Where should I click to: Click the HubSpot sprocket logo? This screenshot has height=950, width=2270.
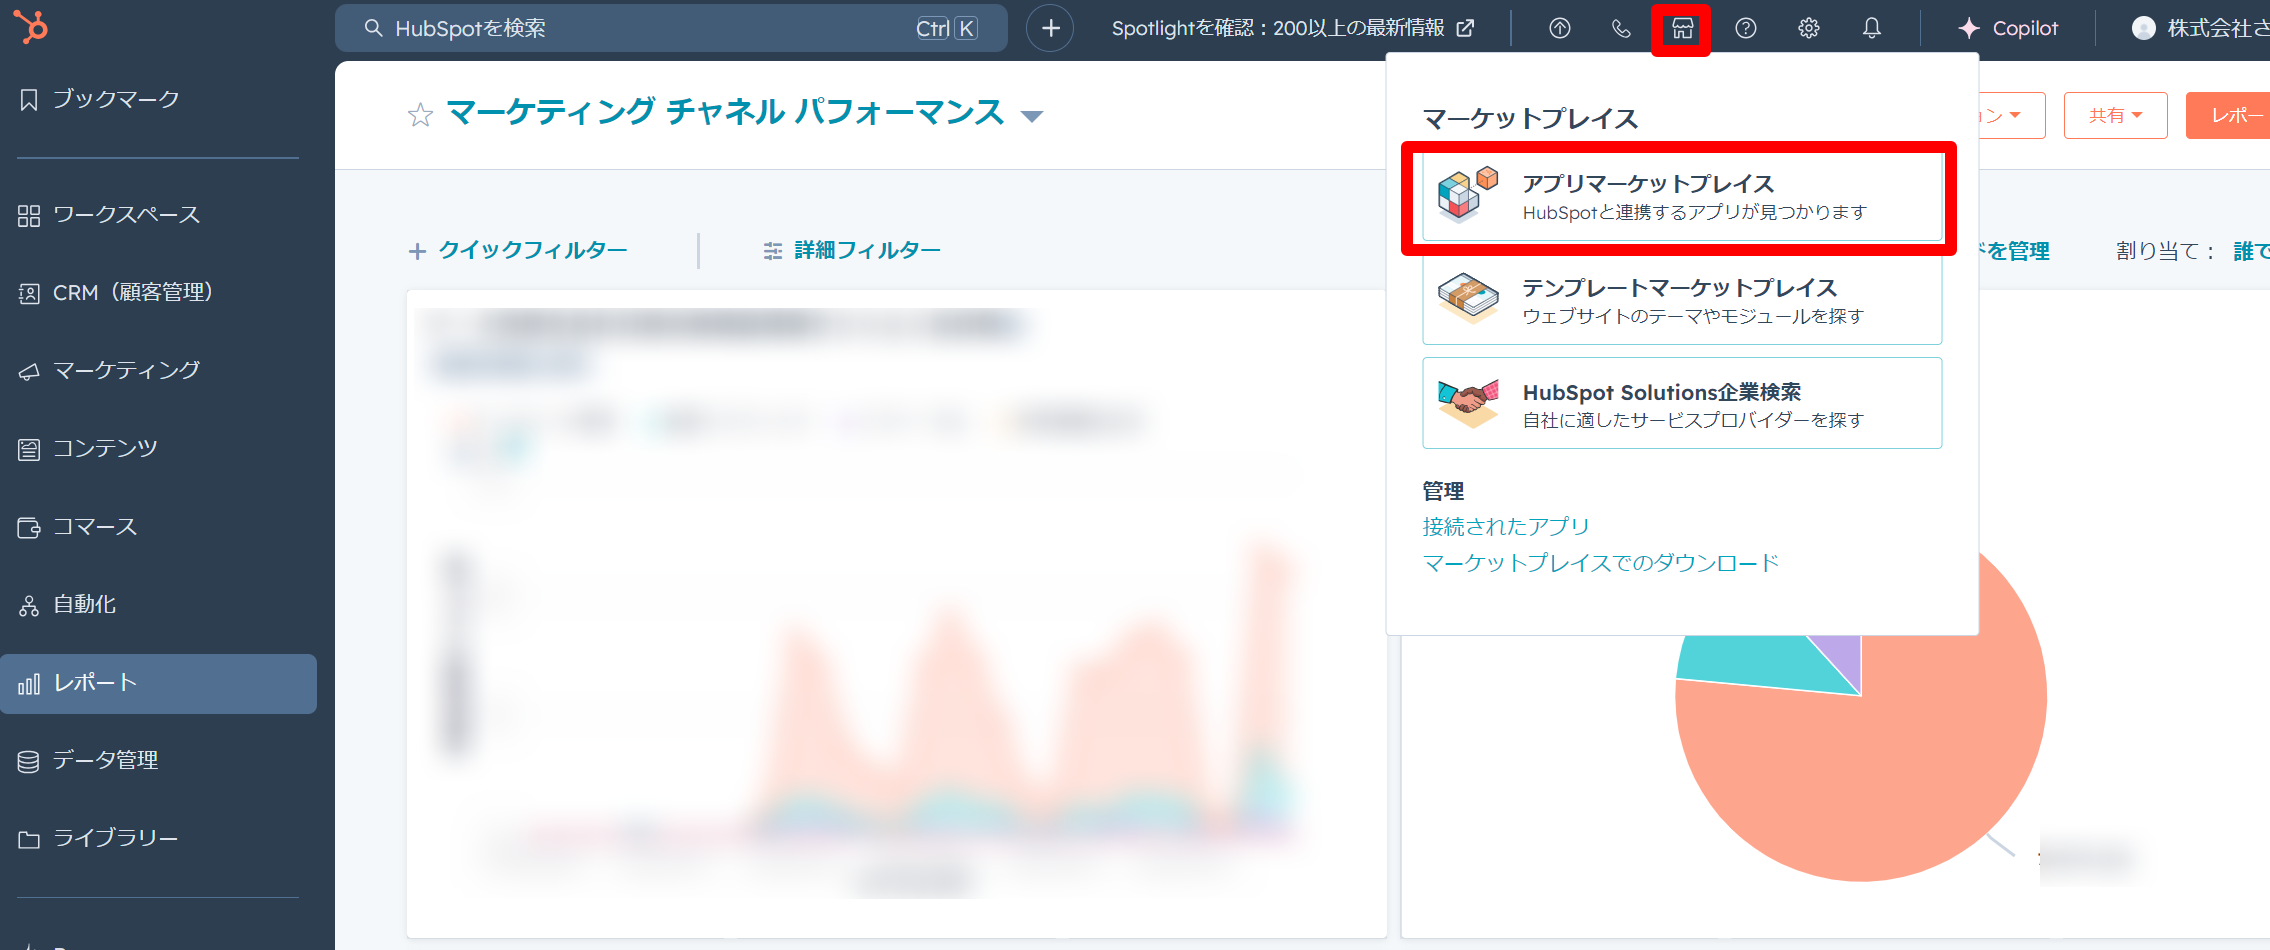[x=31, y=27]
